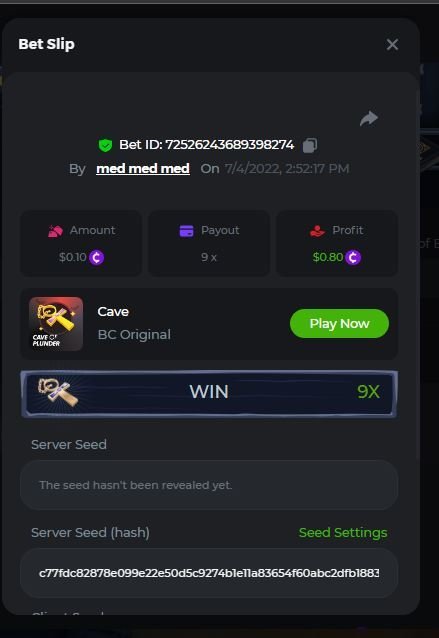Close the Bet Slip dialog
This screenshot has height=638, width=439.
click(392, 44)
